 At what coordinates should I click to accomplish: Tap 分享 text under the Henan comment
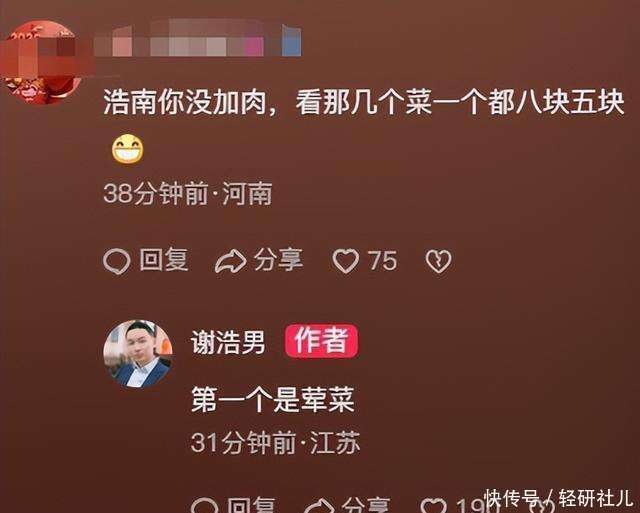click(x=278, y=260)
